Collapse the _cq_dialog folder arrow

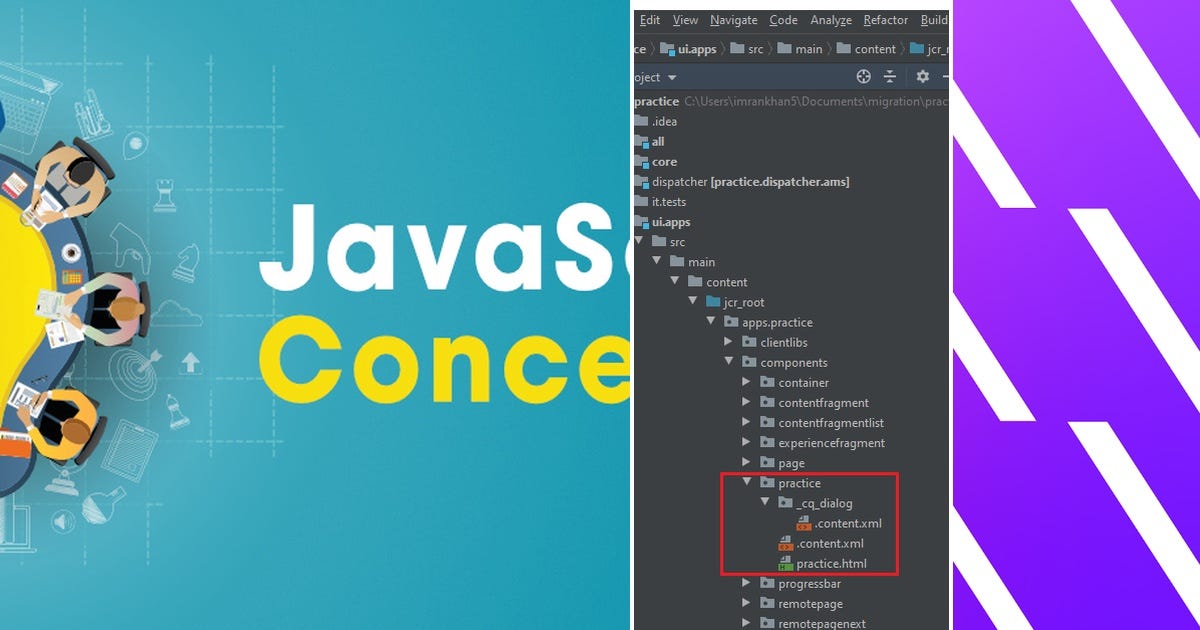coord(765,503)
